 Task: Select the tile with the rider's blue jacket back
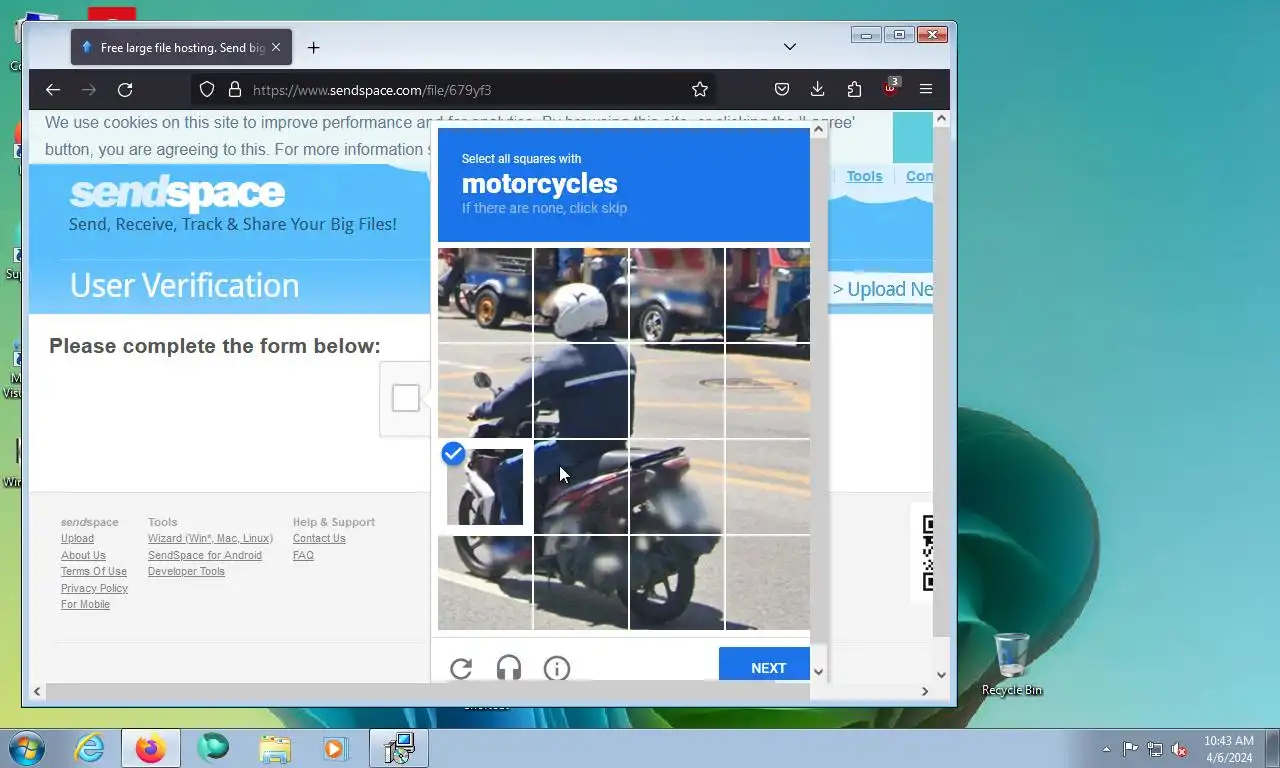581,391
